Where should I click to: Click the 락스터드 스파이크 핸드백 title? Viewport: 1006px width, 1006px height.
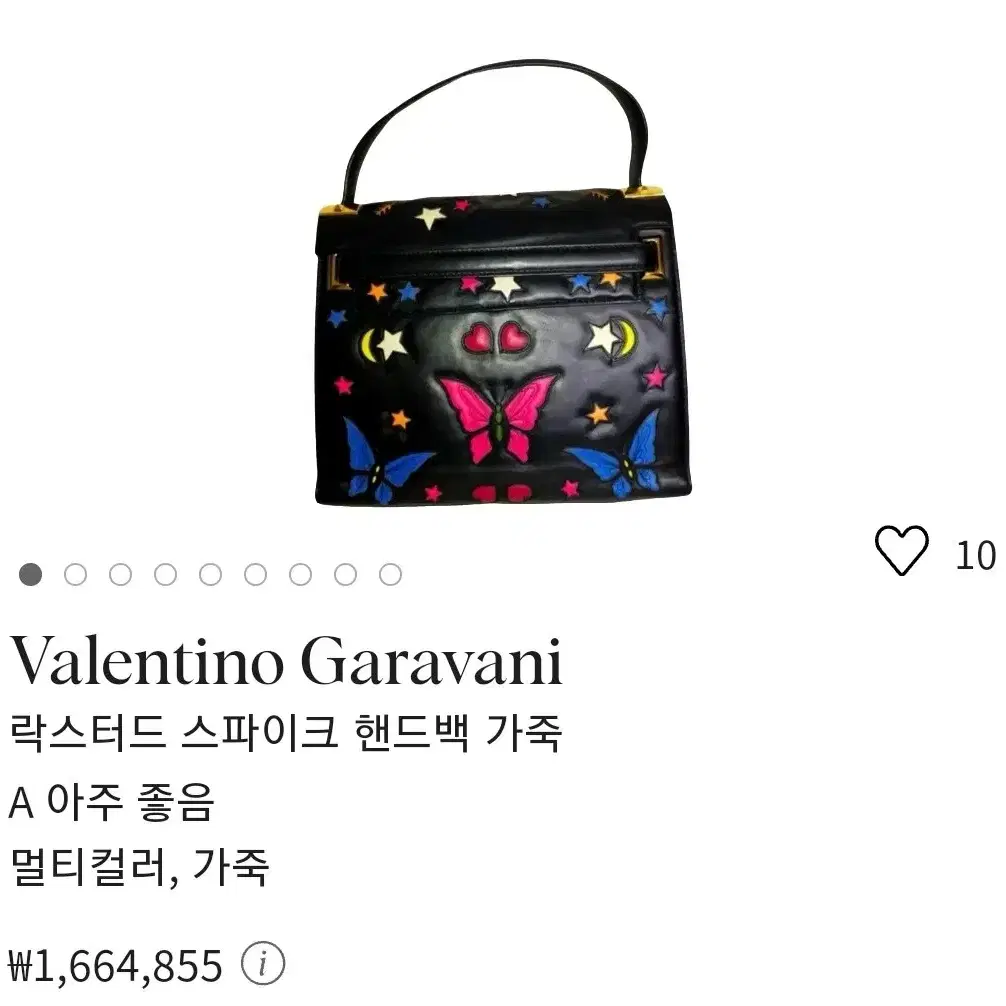click(x=287, y=732)
